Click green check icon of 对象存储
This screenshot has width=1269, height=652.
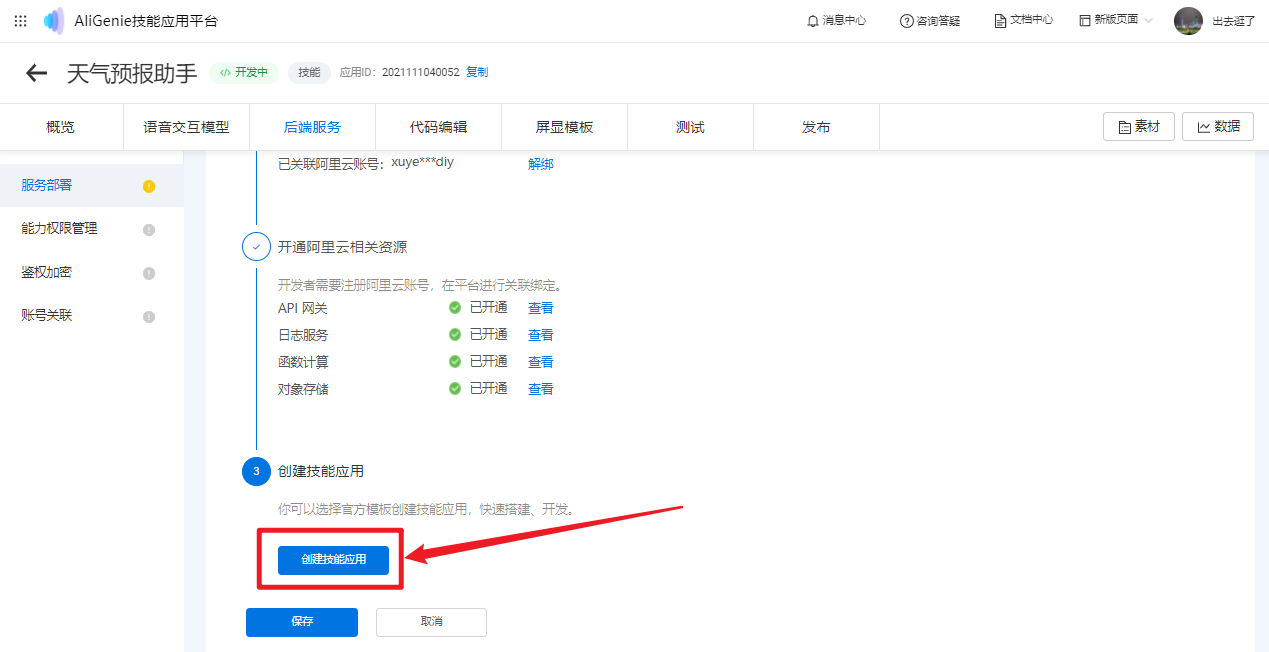pos(455,389)
